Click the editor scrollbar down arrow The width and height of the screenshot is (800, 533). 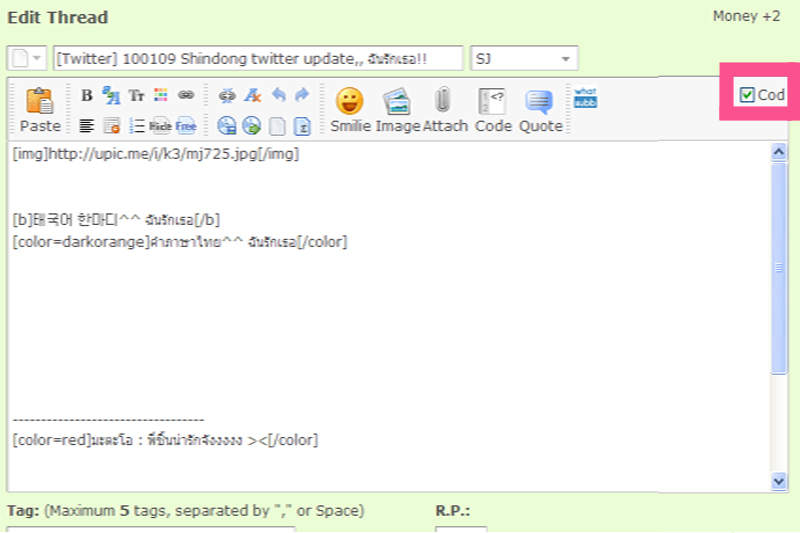pyautogui.click(x=779, y=481)
